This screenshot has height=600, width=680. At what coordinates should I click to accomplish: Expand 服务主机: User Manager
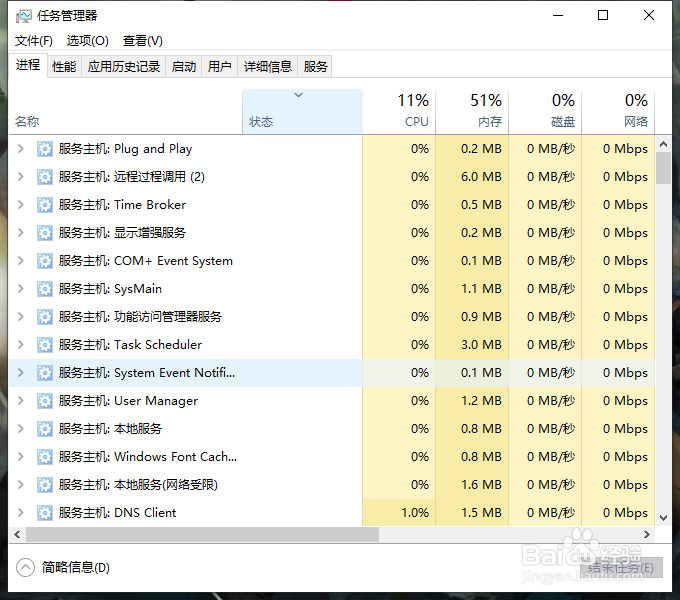click(x=20, y=401)
